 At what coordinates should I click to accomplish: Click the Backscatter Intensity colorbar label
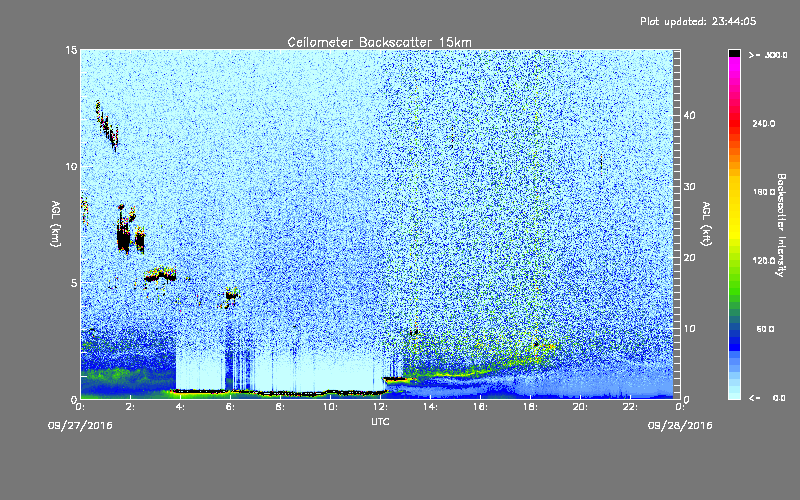781,225
